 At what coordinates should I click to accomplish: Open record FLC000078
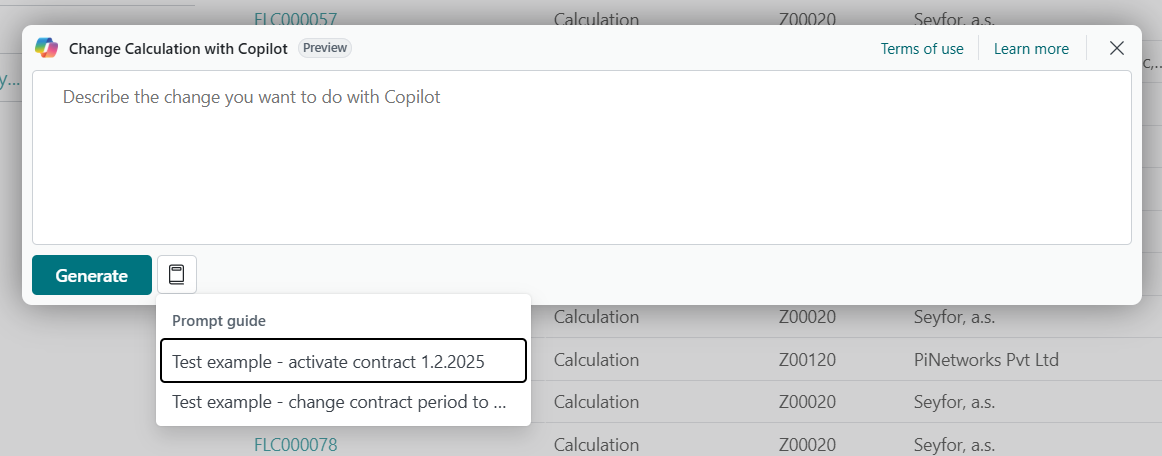[x=295, y=444]
